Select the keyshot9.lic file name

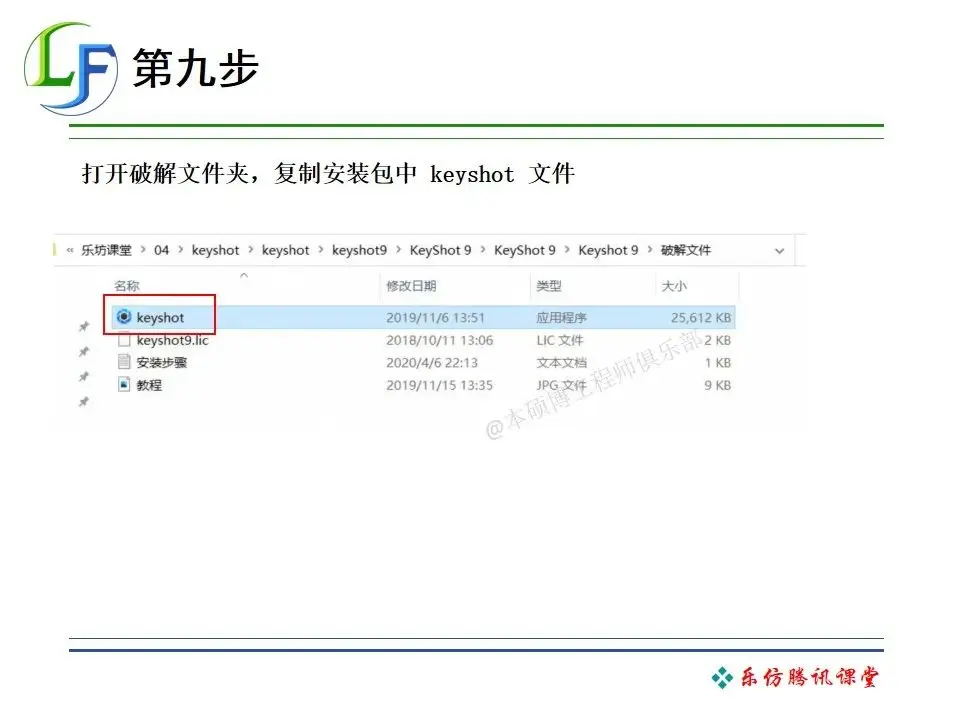point(173,340)
